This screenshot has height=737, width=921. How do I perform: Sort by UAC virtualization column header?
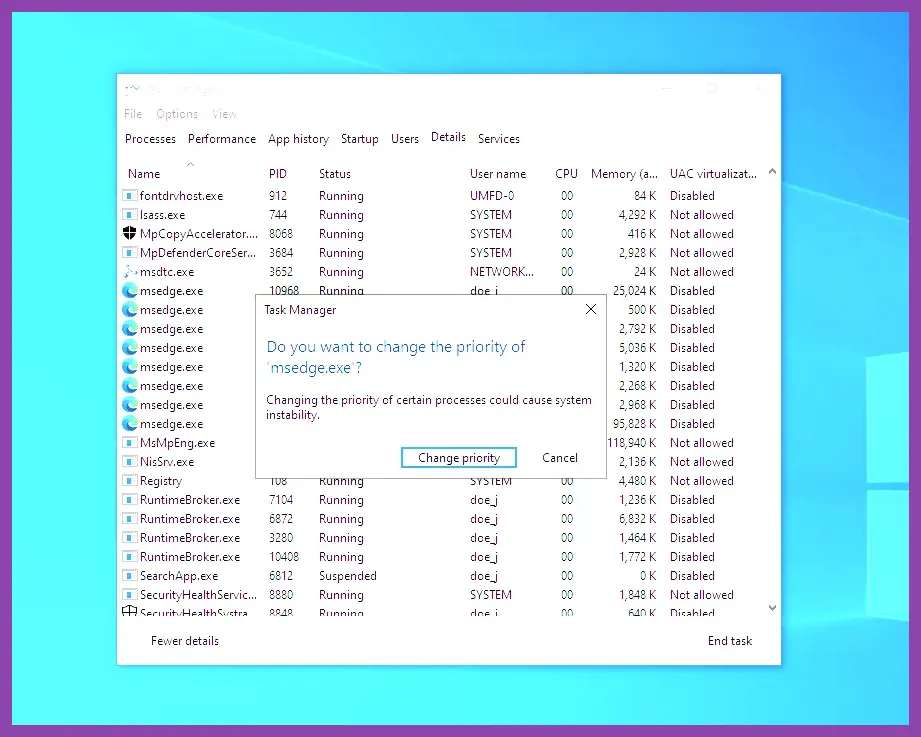(713, 174)
